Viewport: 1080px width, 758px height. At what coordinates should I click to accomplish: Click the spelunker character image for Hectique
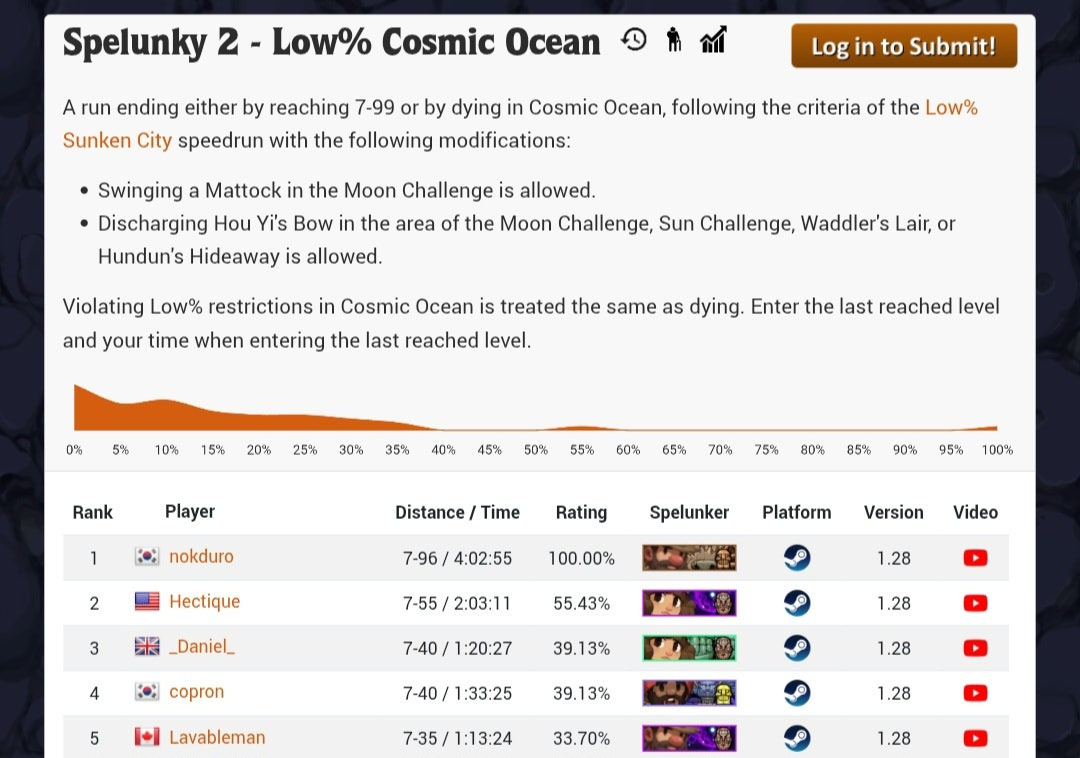coord(689,603)
